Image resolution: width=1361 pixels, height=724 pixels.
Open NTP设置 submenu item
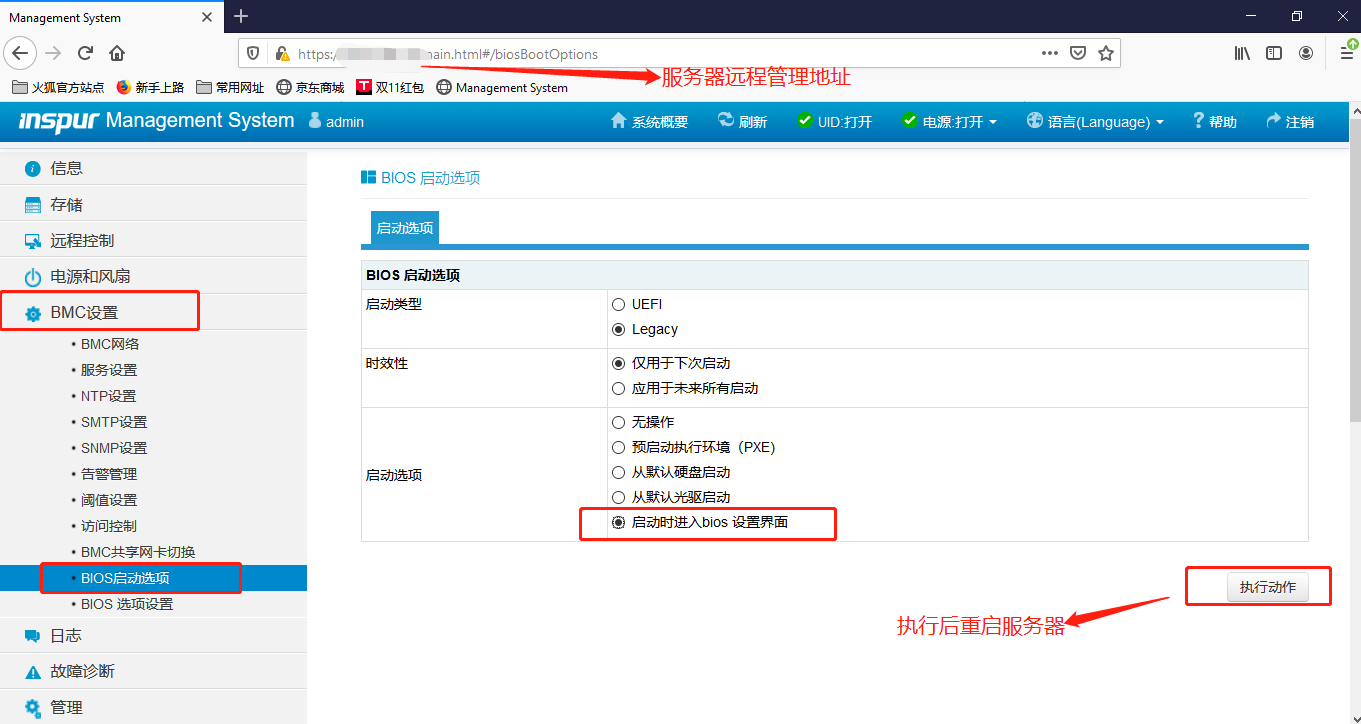[108, 396]
